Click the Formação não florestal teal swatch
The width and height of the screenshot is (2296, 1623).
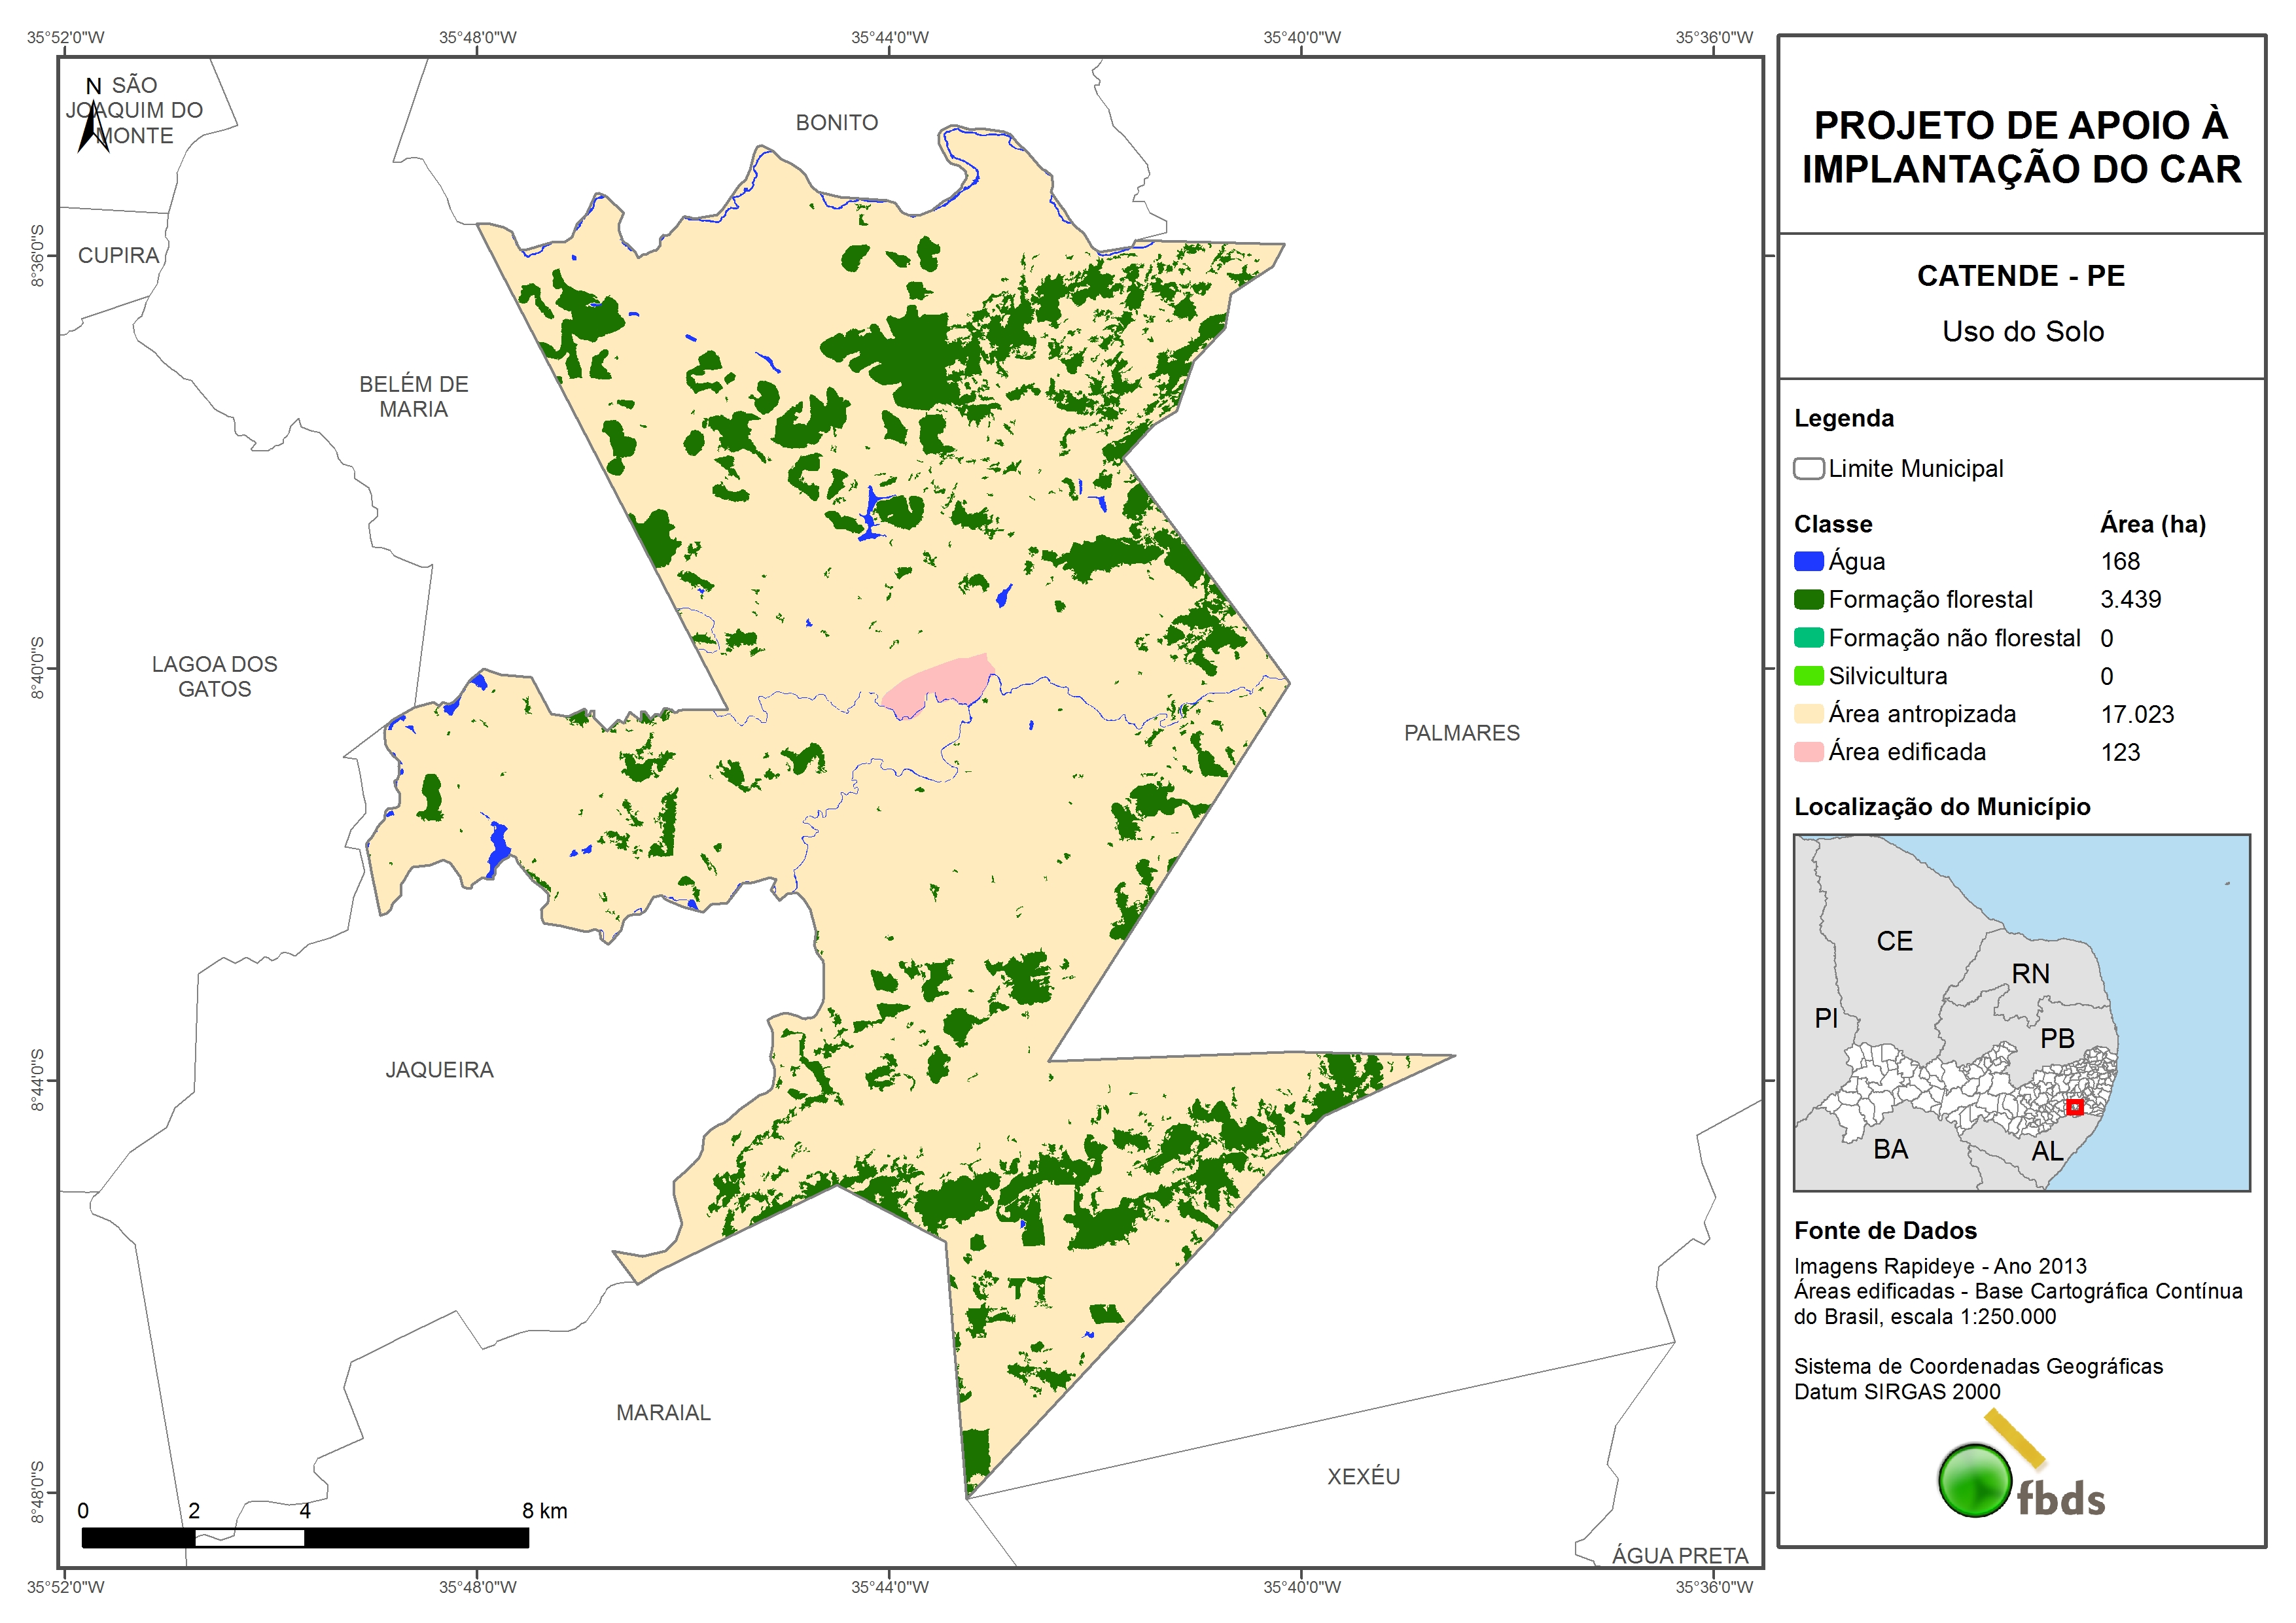click(x=1808, y=638)
